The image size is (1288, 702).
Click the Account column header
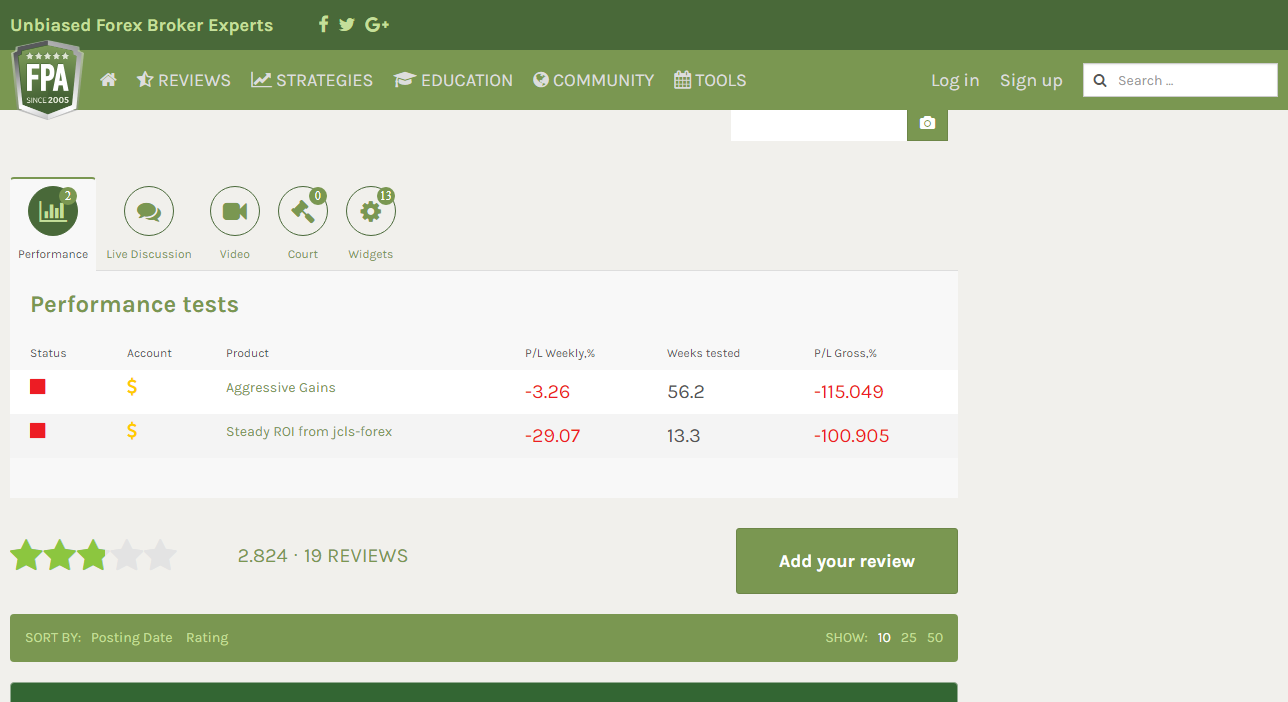click(149, 353)
